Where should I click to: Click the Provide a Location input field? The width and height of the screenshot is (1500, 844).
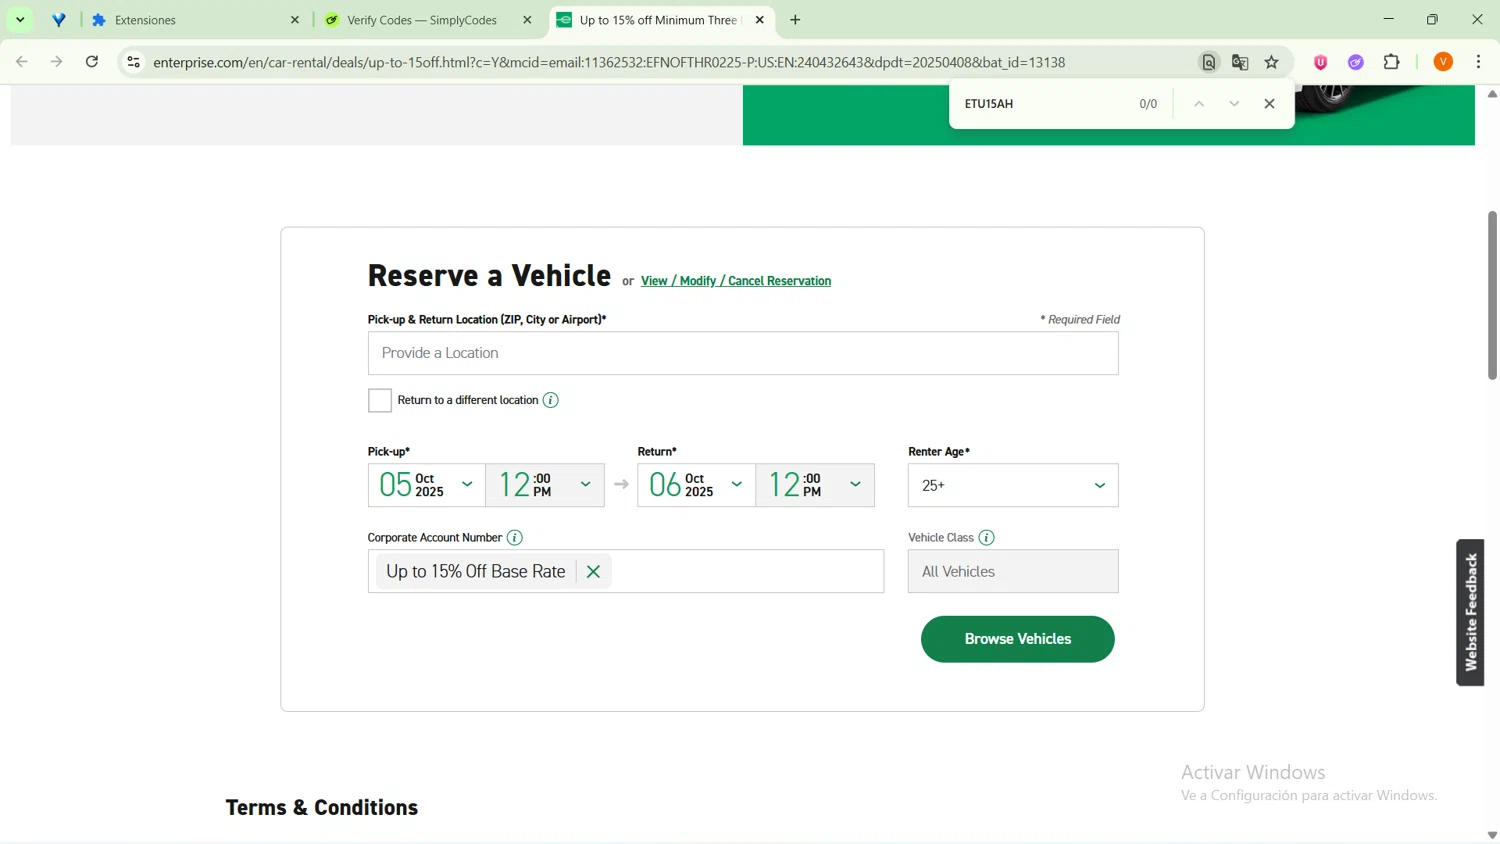pyautogui.click(x=743, y=353)
